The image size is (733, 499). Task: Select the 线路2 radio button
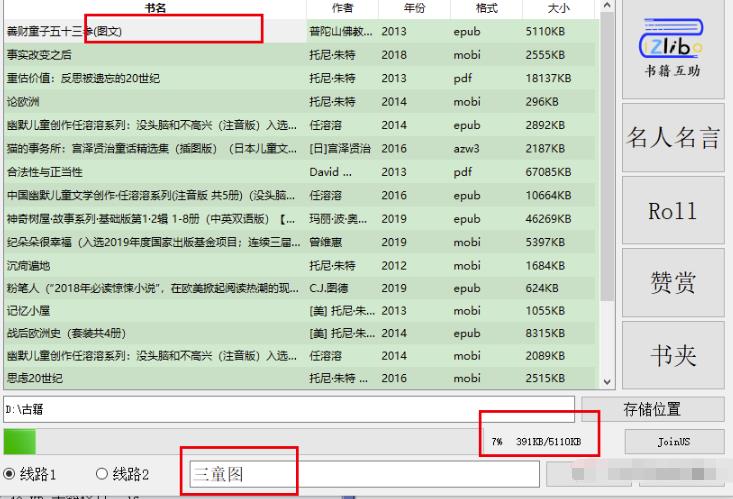click(102, 473)
